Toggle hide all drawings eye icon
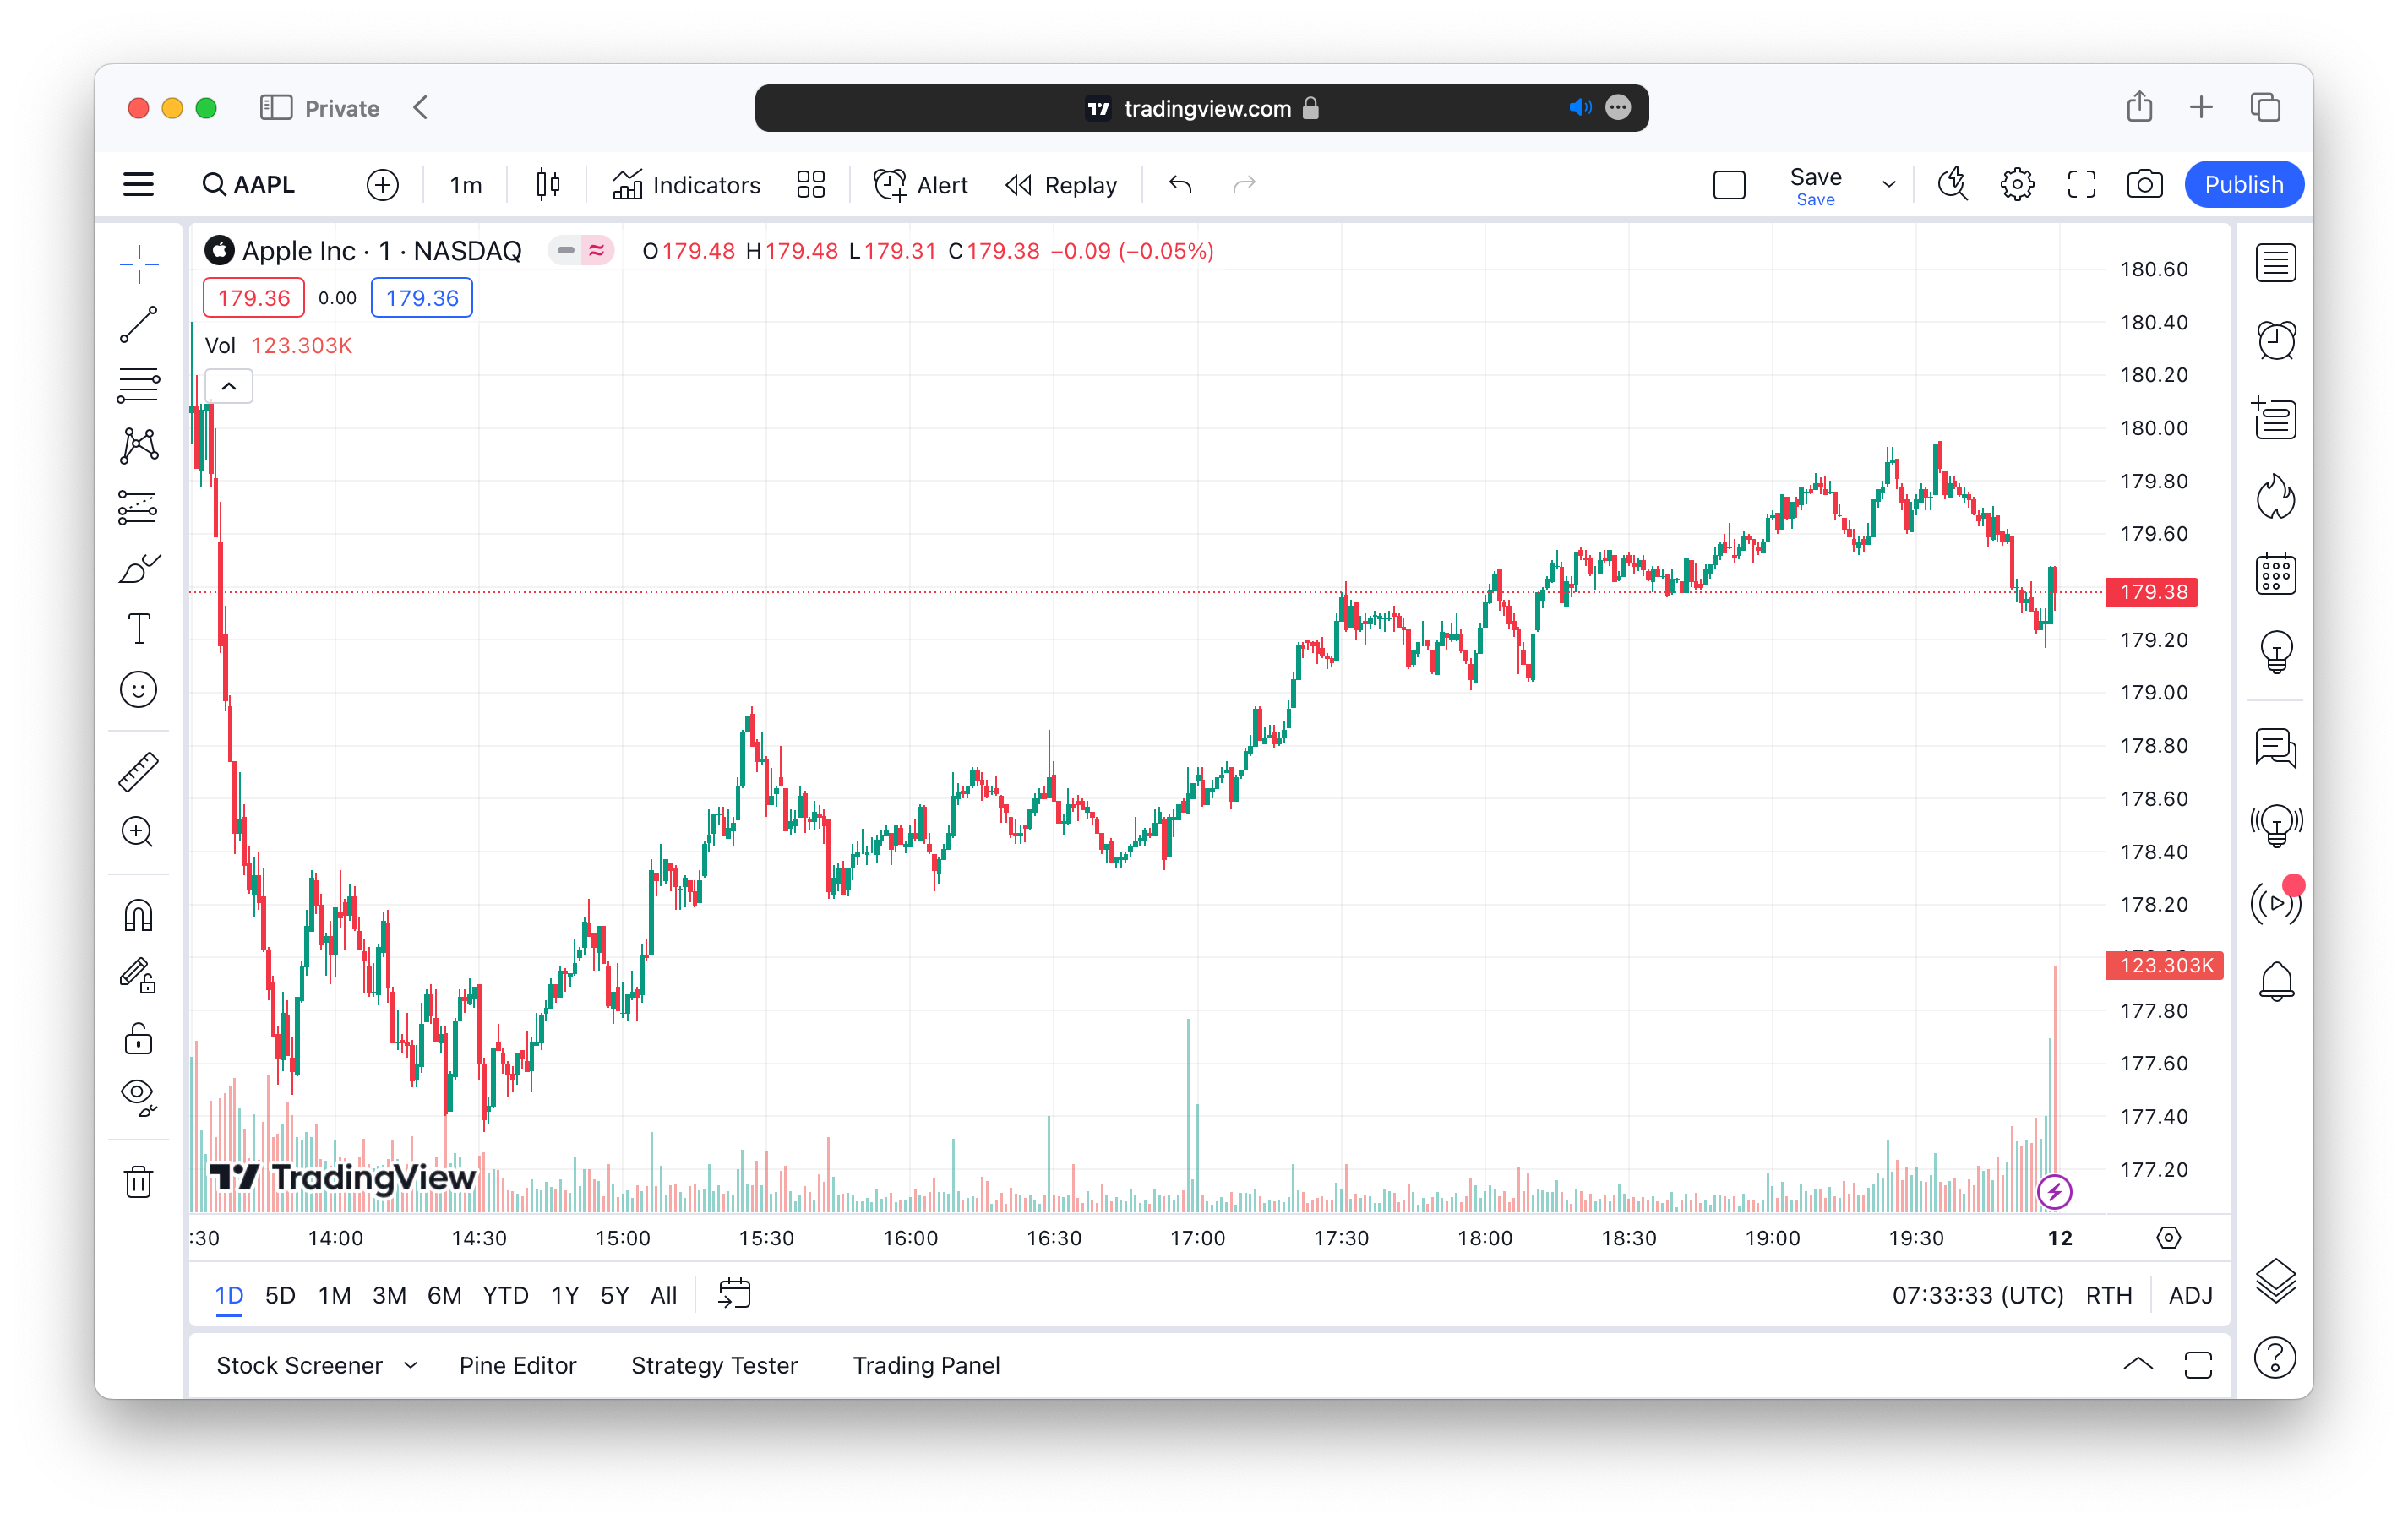The height and width of the screenshot is (1524, 2408). (138, 1098)
